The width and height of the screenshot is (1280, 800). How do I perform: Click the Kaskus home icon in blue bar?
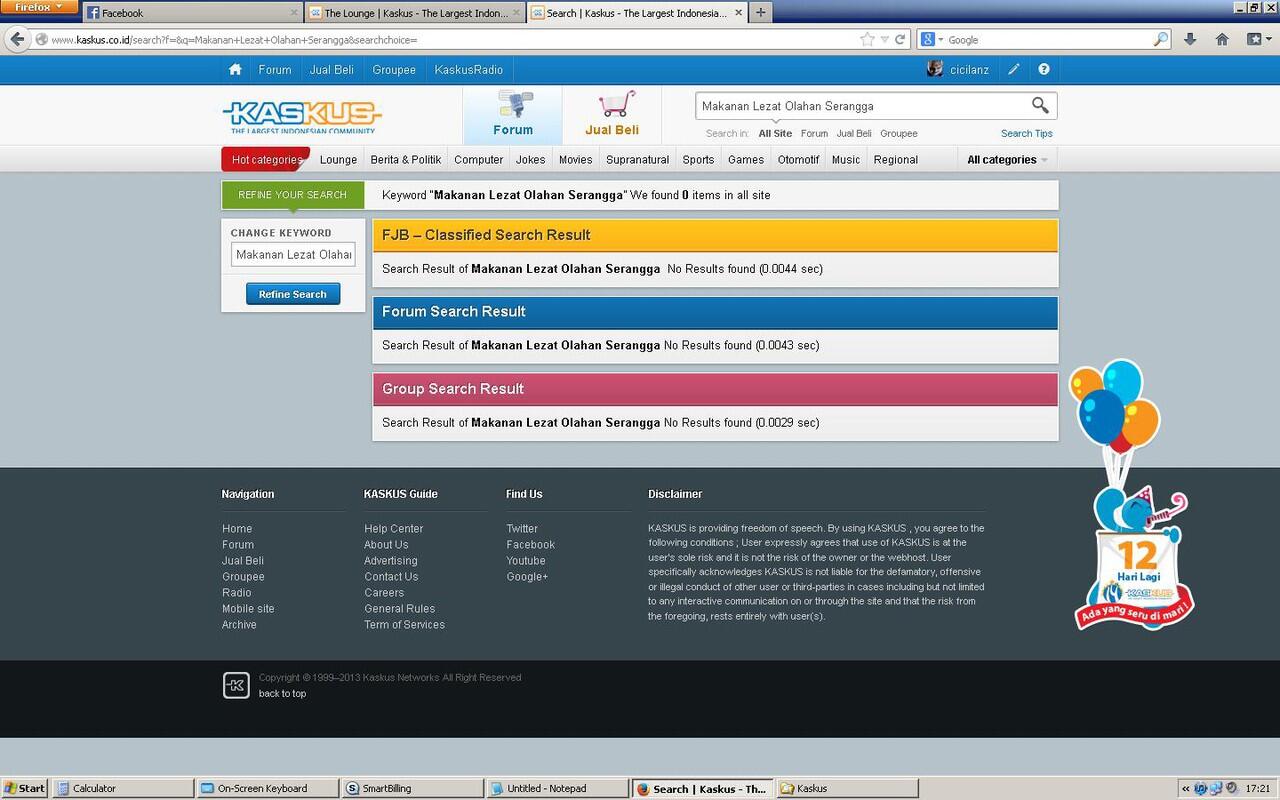(x=235, y=70)
